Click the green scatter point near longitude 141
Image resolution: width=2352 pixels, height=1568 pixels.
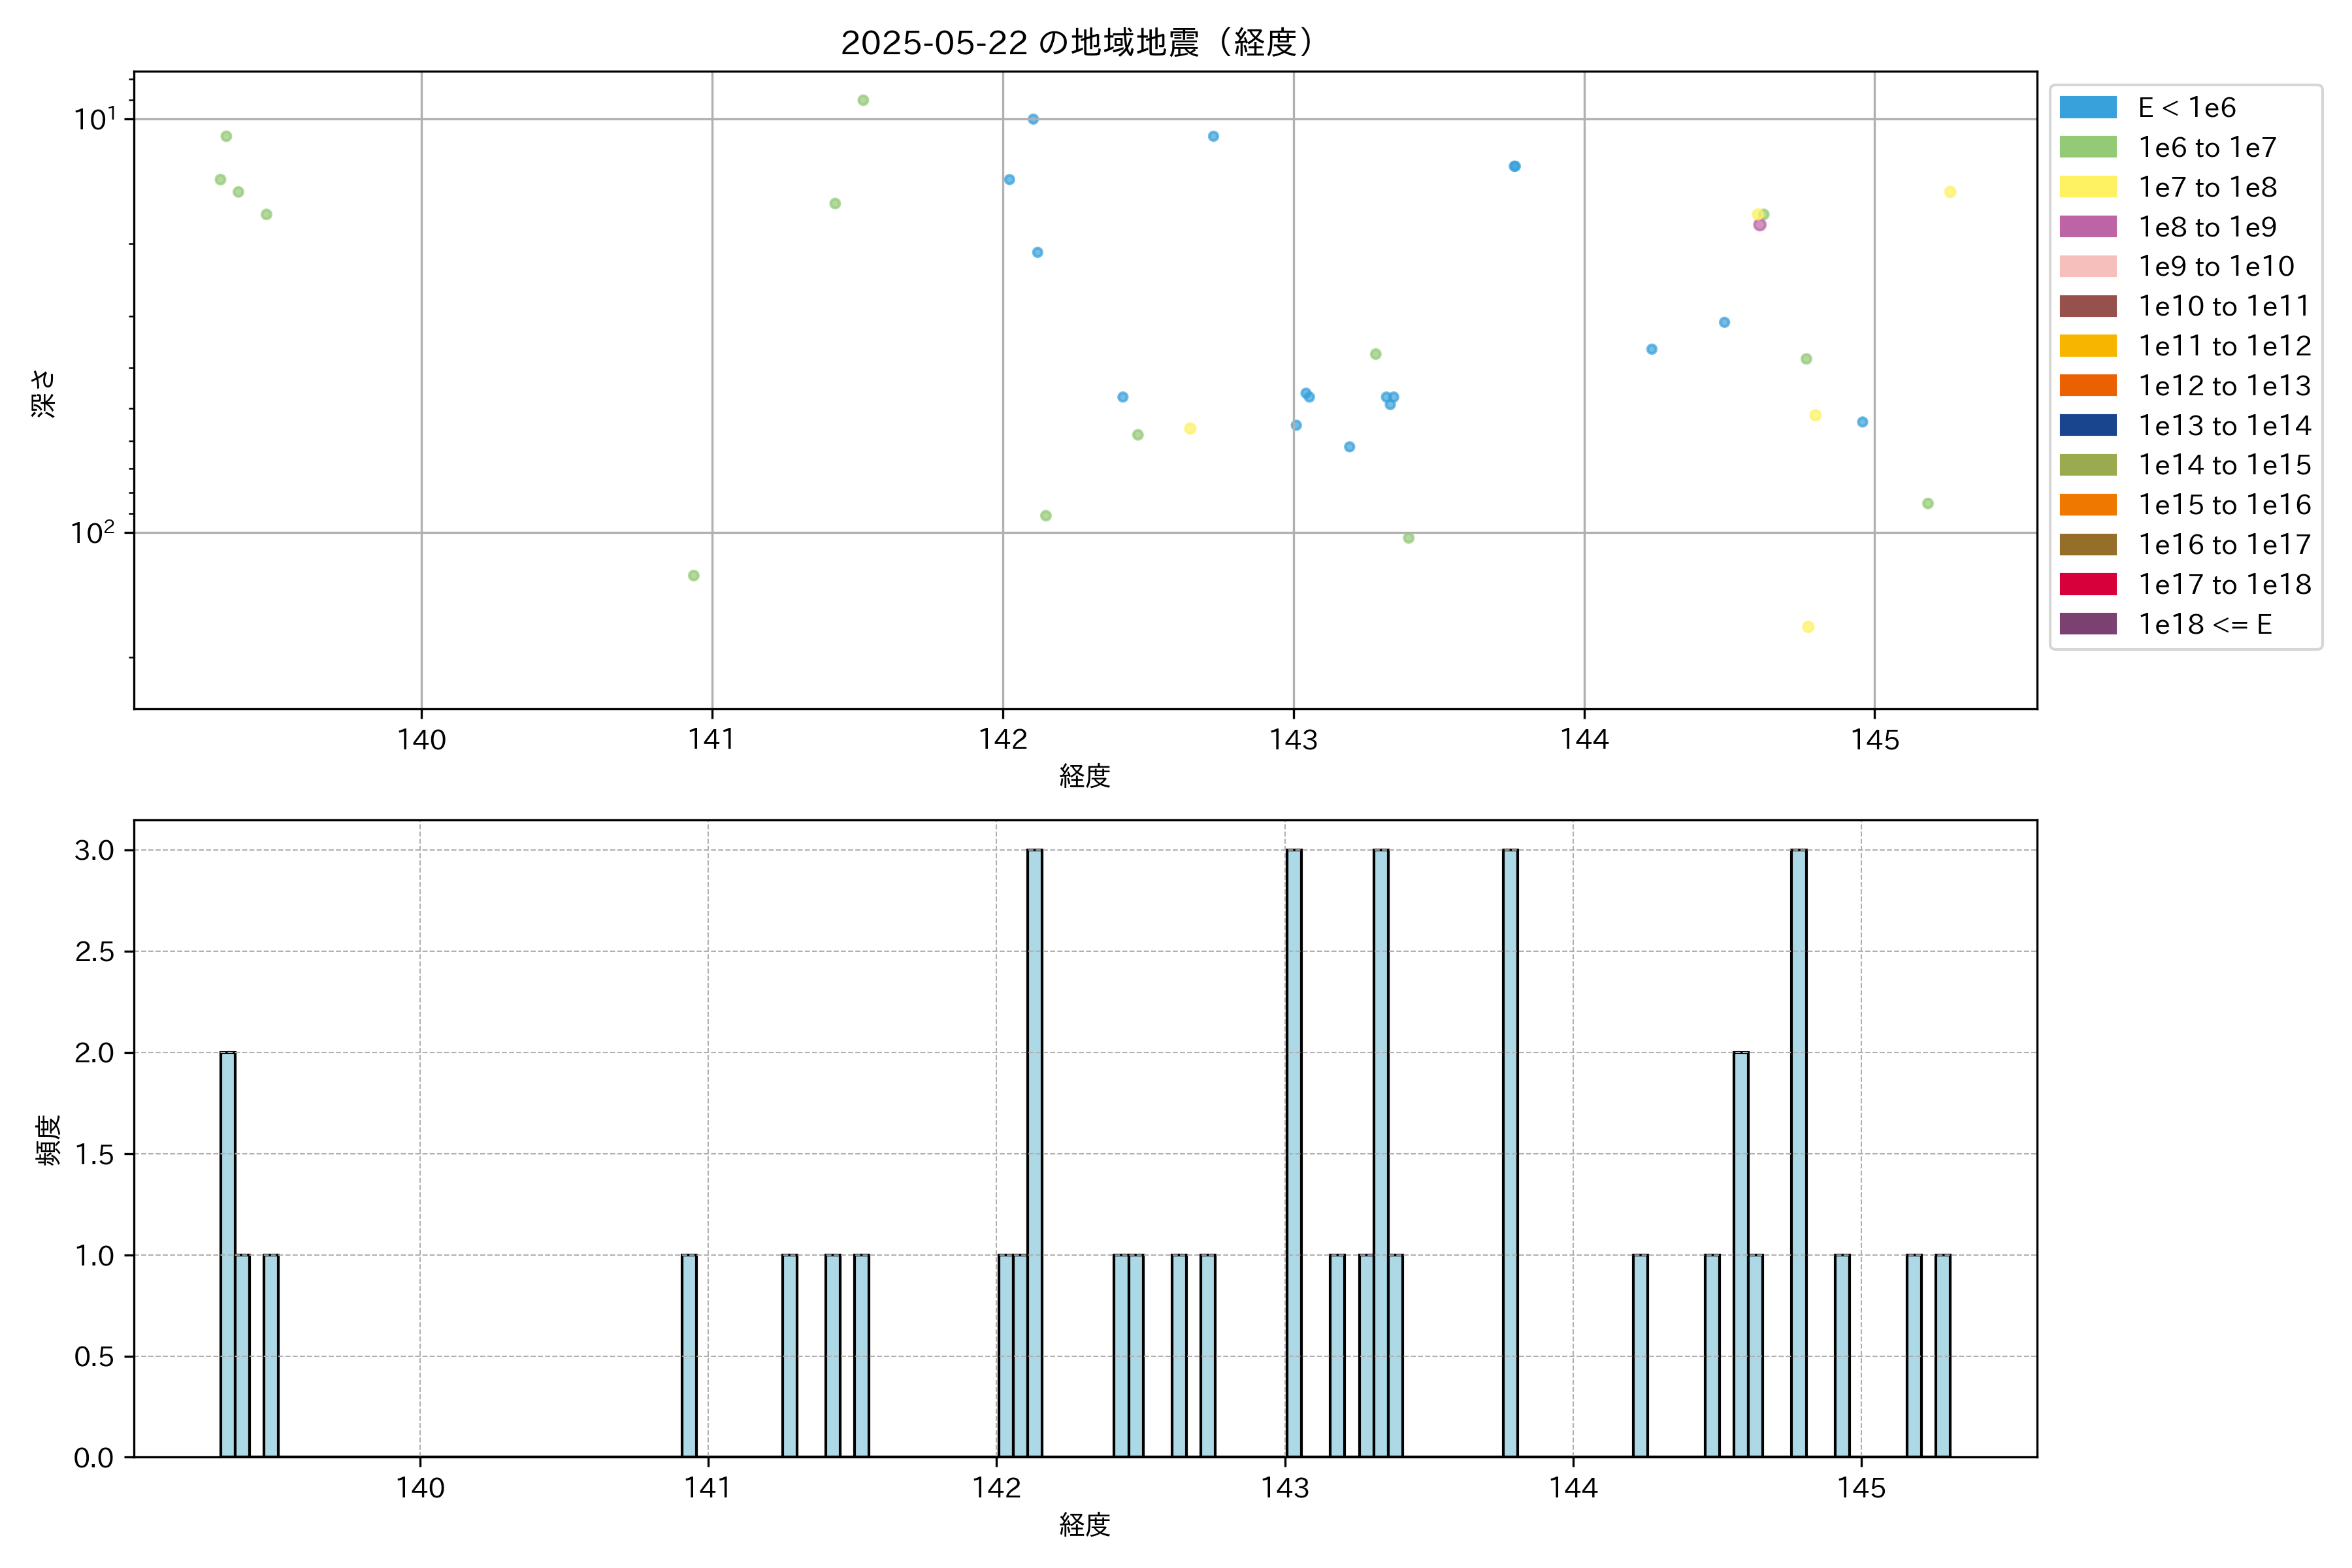694,575
